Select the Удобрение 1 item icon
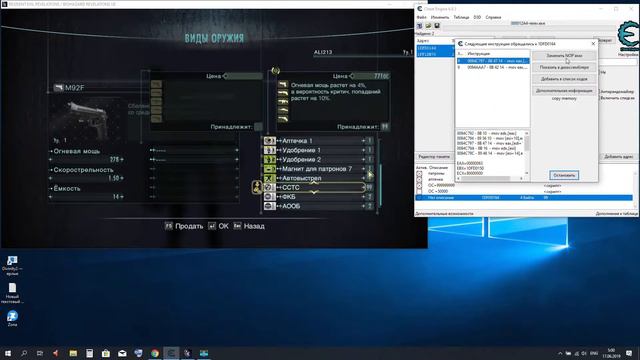 coord(269,150)
